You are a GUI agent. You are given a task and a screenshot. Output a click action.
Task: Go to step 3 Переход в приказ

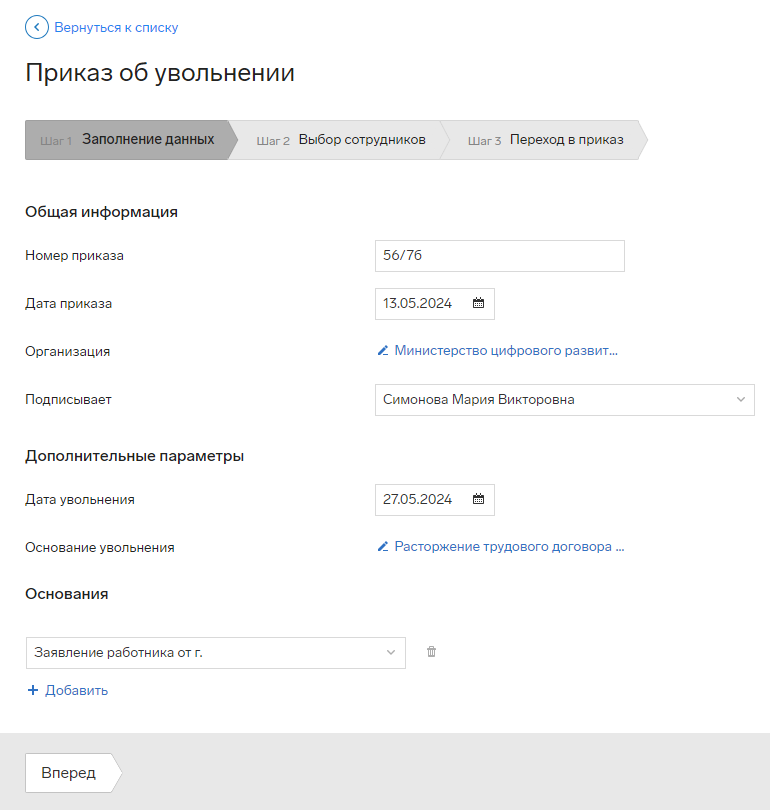click(x=546, y=140)
